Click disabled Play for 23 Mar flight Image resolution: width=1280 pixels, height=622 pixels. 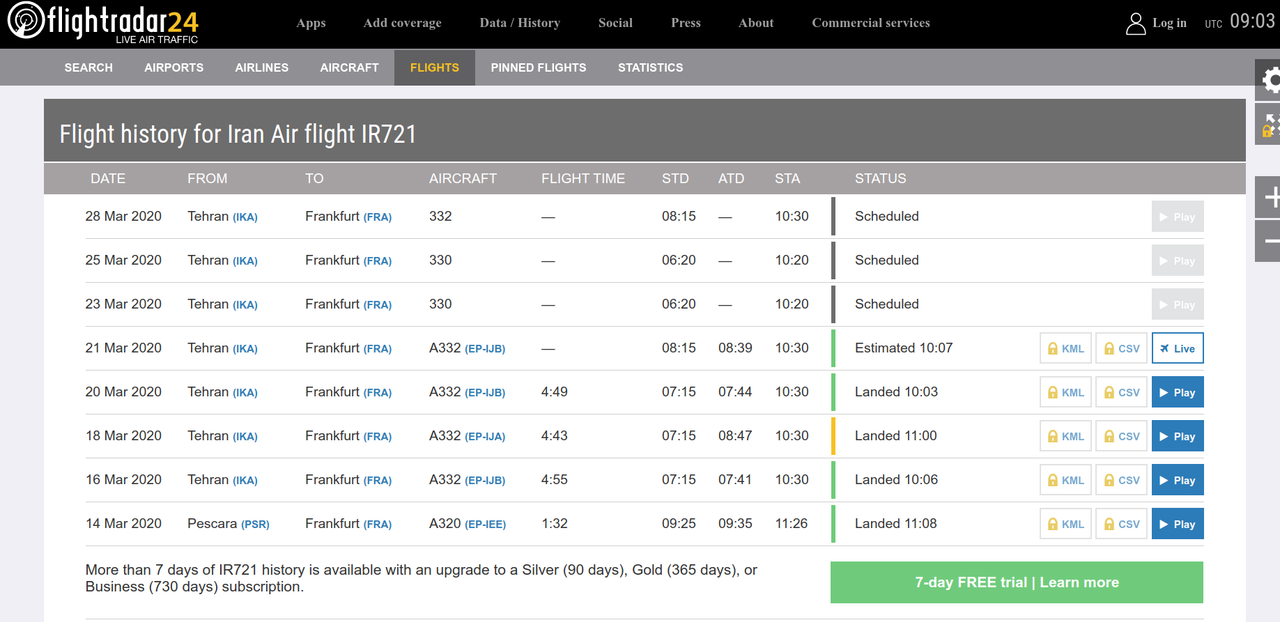click(x=1178, y=305)
